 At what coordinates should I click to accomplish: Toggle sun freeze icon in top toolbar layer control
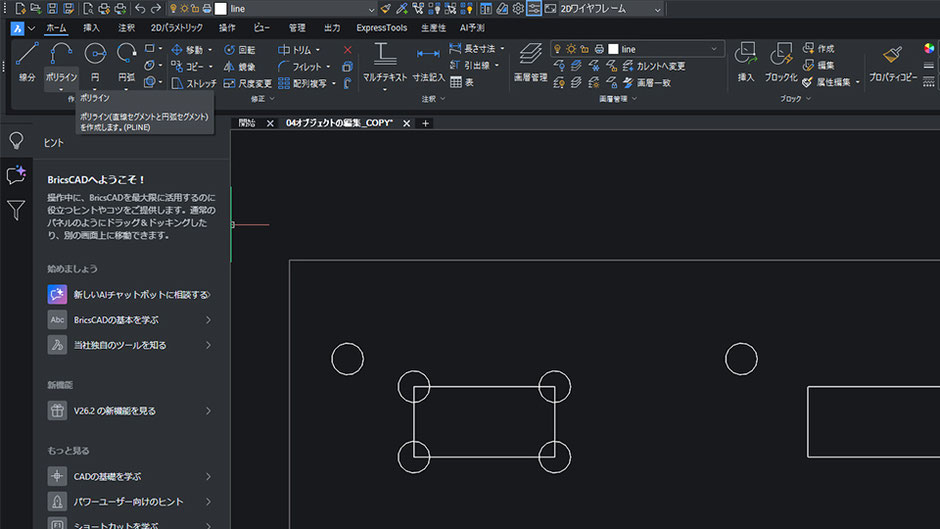pyautogui.click(x=184, y=8)
